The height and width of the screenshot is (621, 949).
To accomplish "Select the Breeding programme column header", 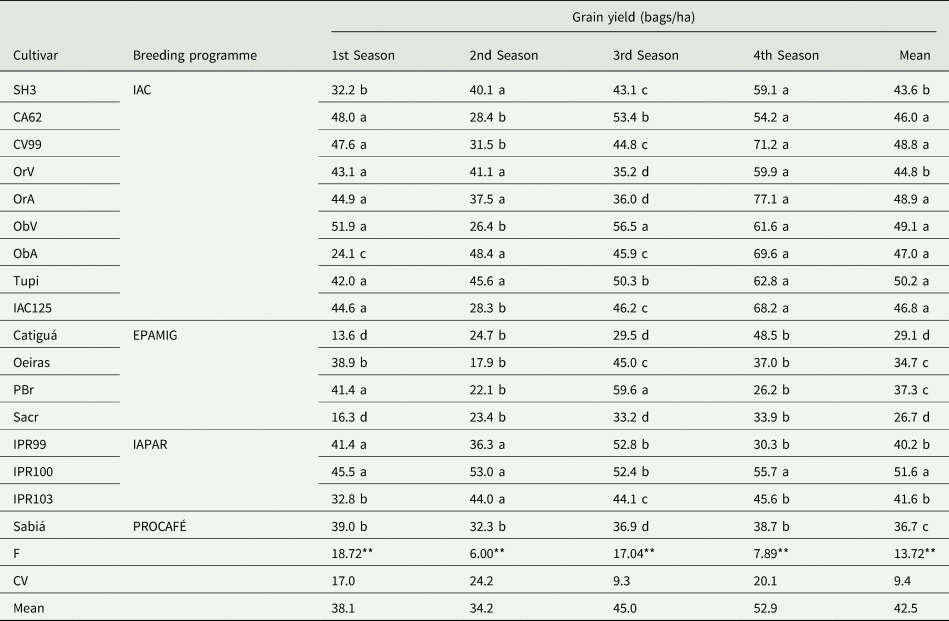I will point(194,56).
